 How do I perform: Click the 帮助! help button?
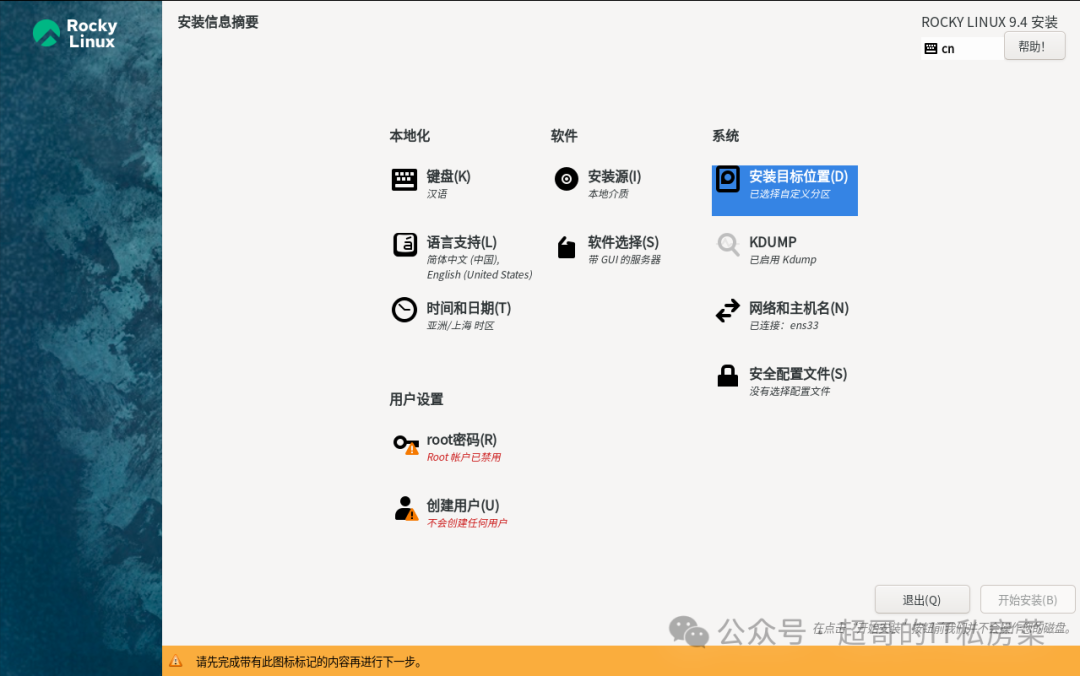1034,46
